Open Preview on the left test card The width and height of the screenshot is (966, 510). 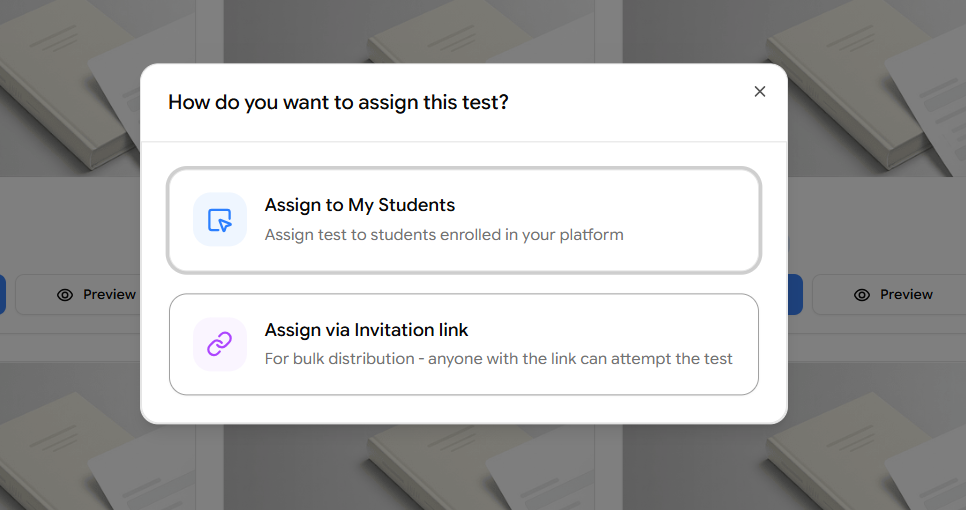[78, 294]
